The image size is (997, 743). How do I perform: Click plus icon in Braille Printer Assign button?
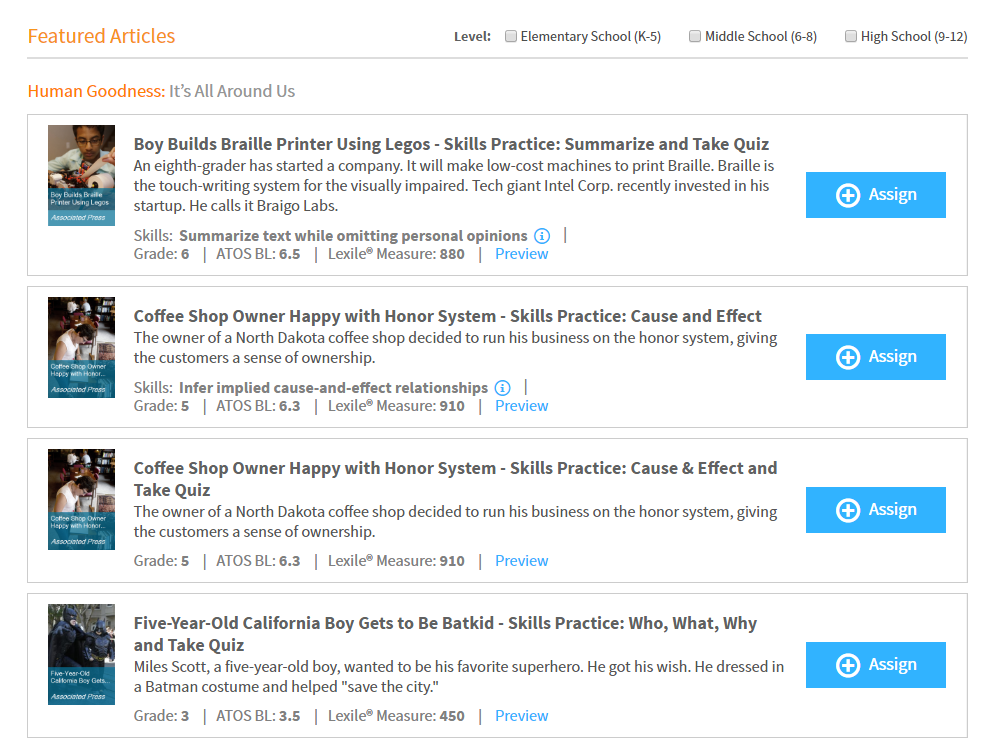pos(848,195)
